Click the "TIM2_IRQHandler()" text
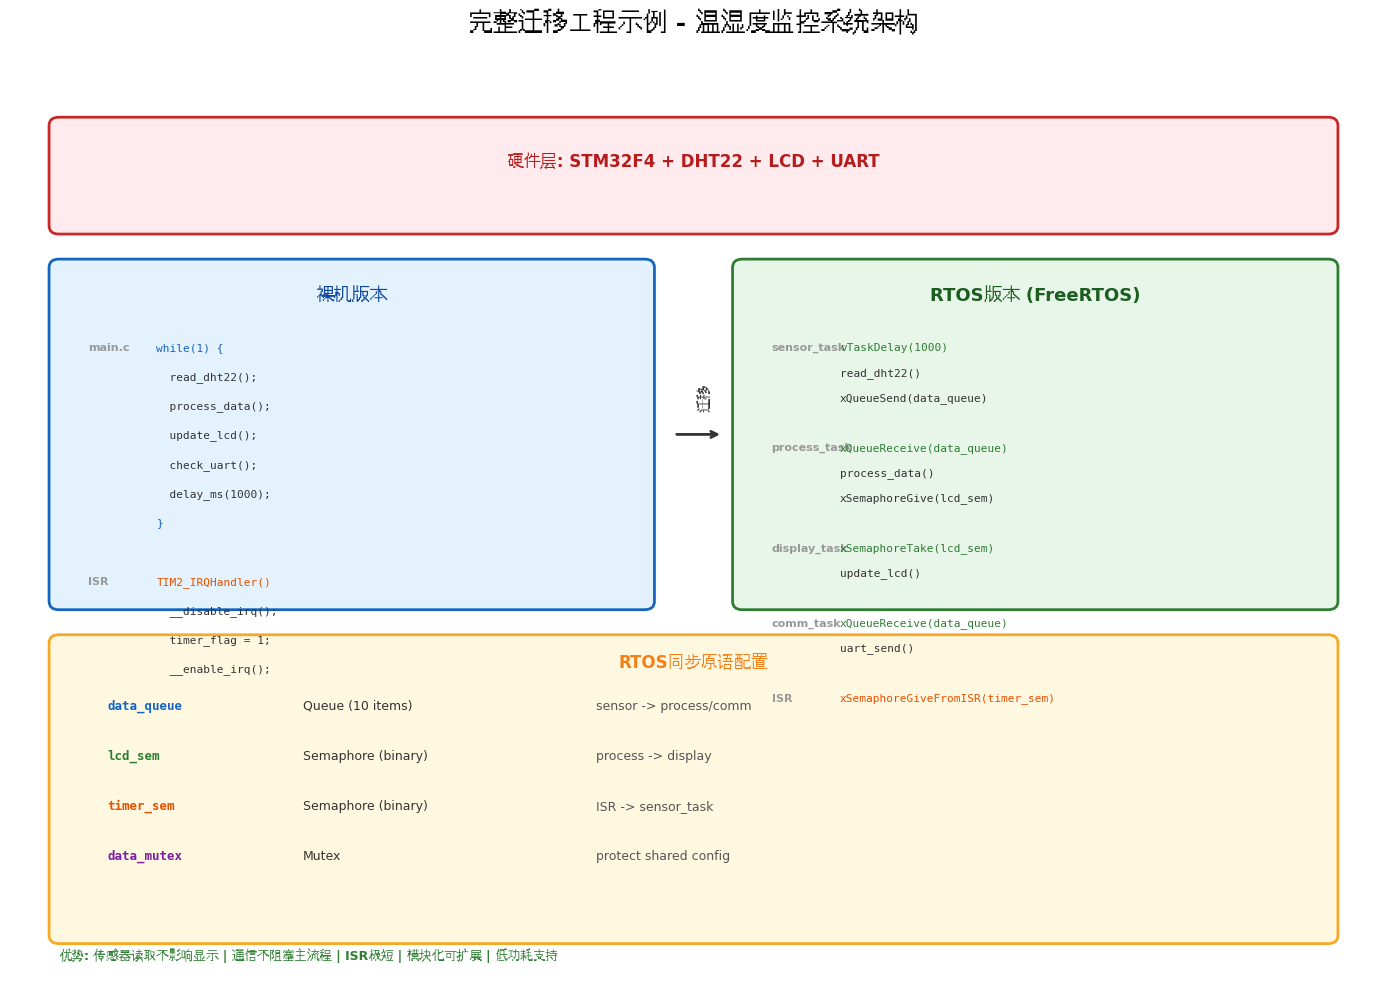 point(213,582)
